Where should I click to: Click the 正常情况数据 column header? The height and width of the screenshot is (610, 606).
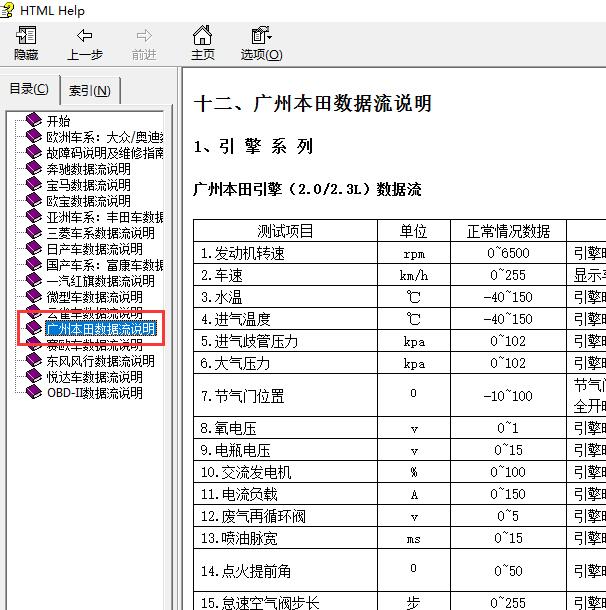(508, 231)
